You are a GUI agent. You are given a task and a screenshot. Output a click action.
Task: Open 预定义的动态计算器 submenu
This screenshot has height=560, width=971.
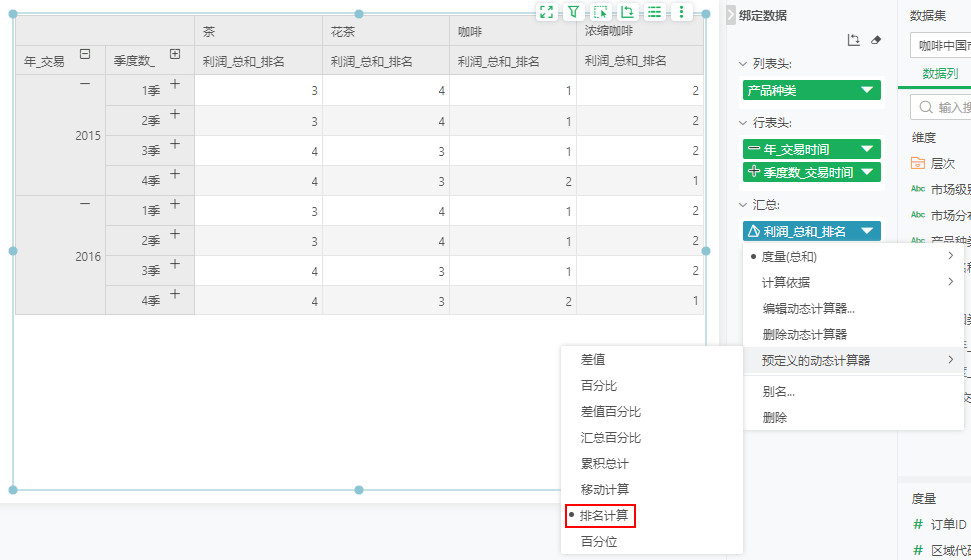pyautogui.click(x=853, y=361)
